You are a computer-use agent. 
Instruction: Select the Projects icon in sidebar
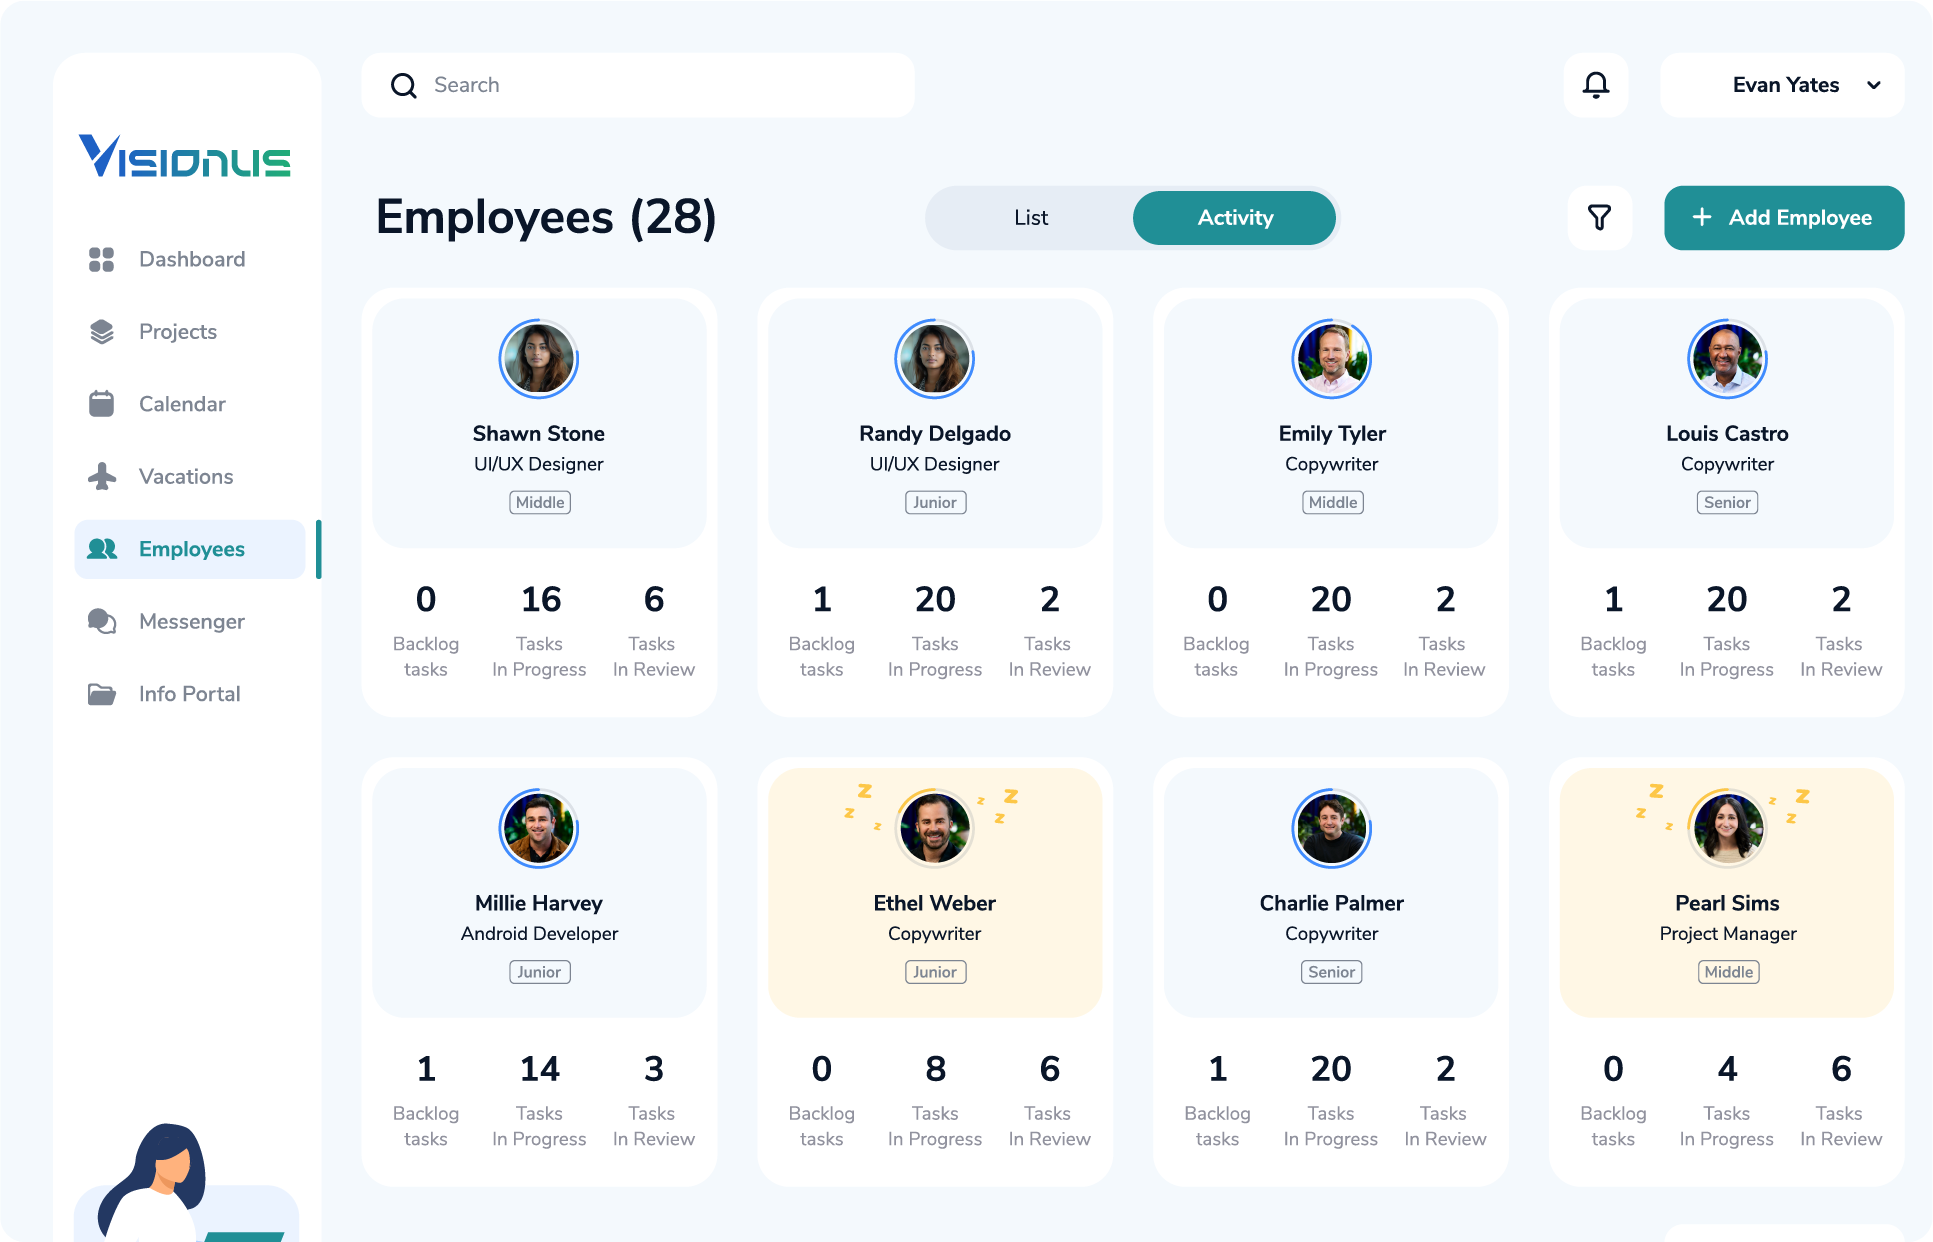tap(101, 331)
